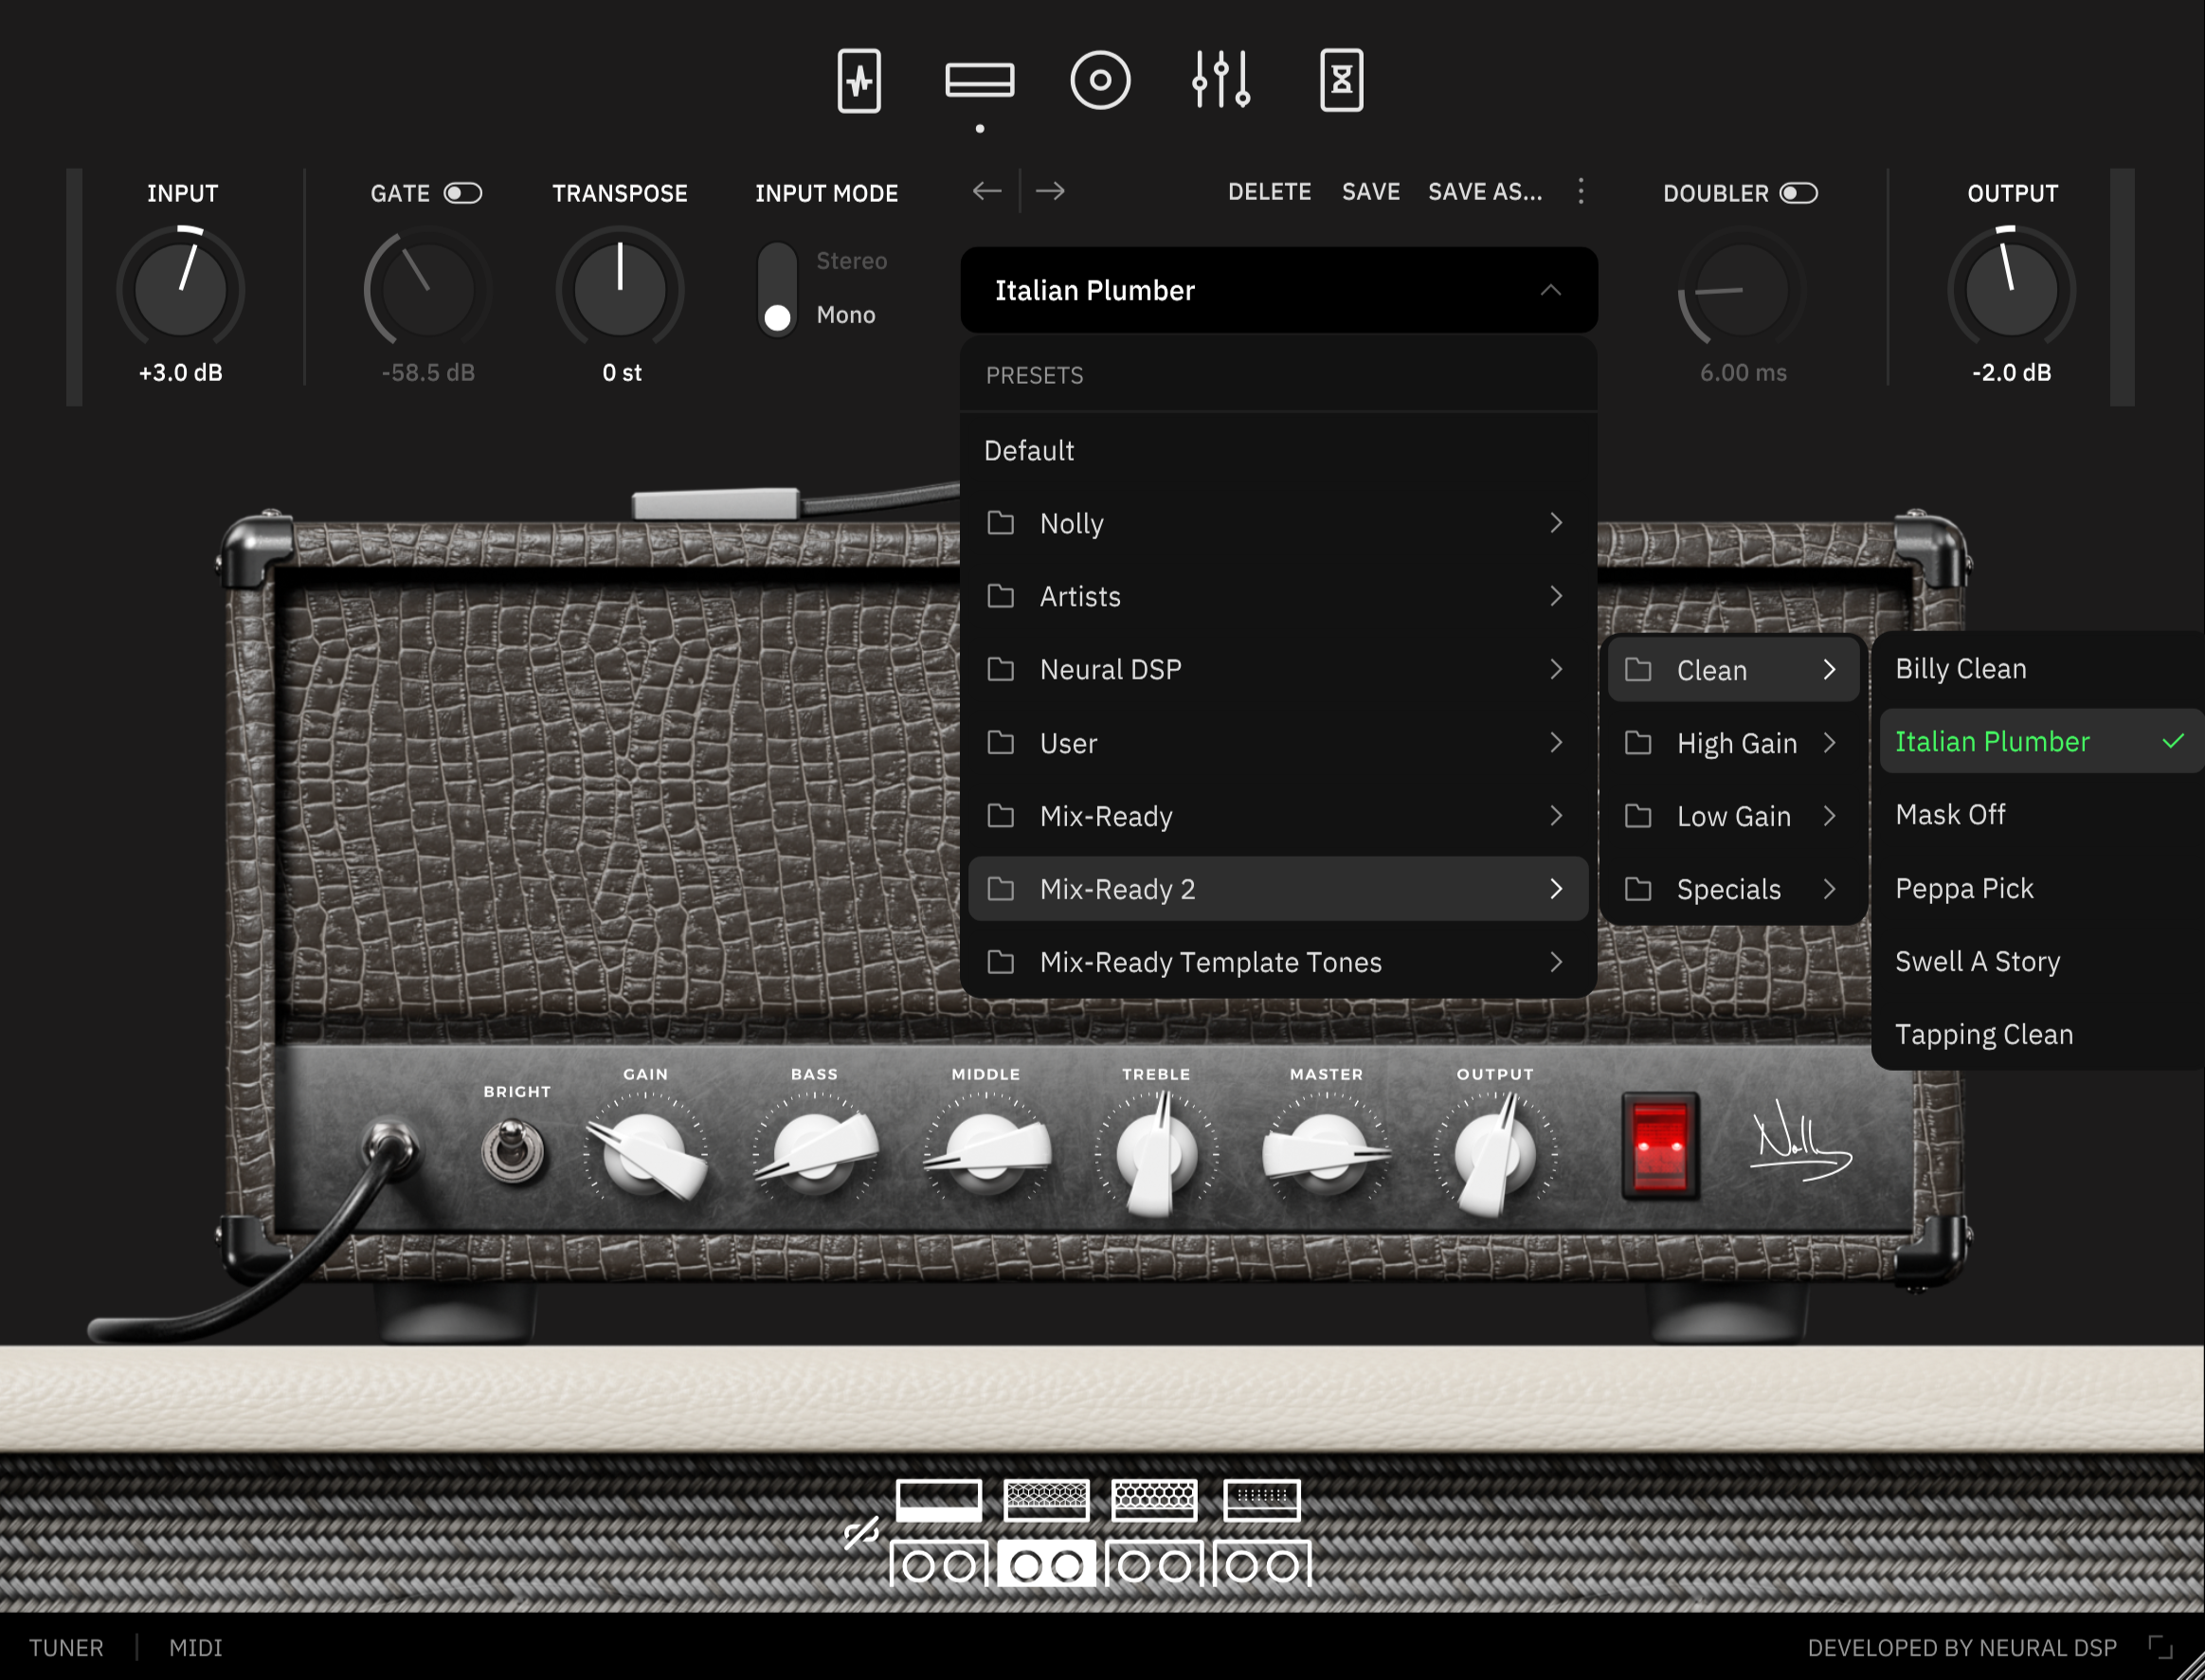Turn the GAIN knob on the amp

coord(645,1152)
